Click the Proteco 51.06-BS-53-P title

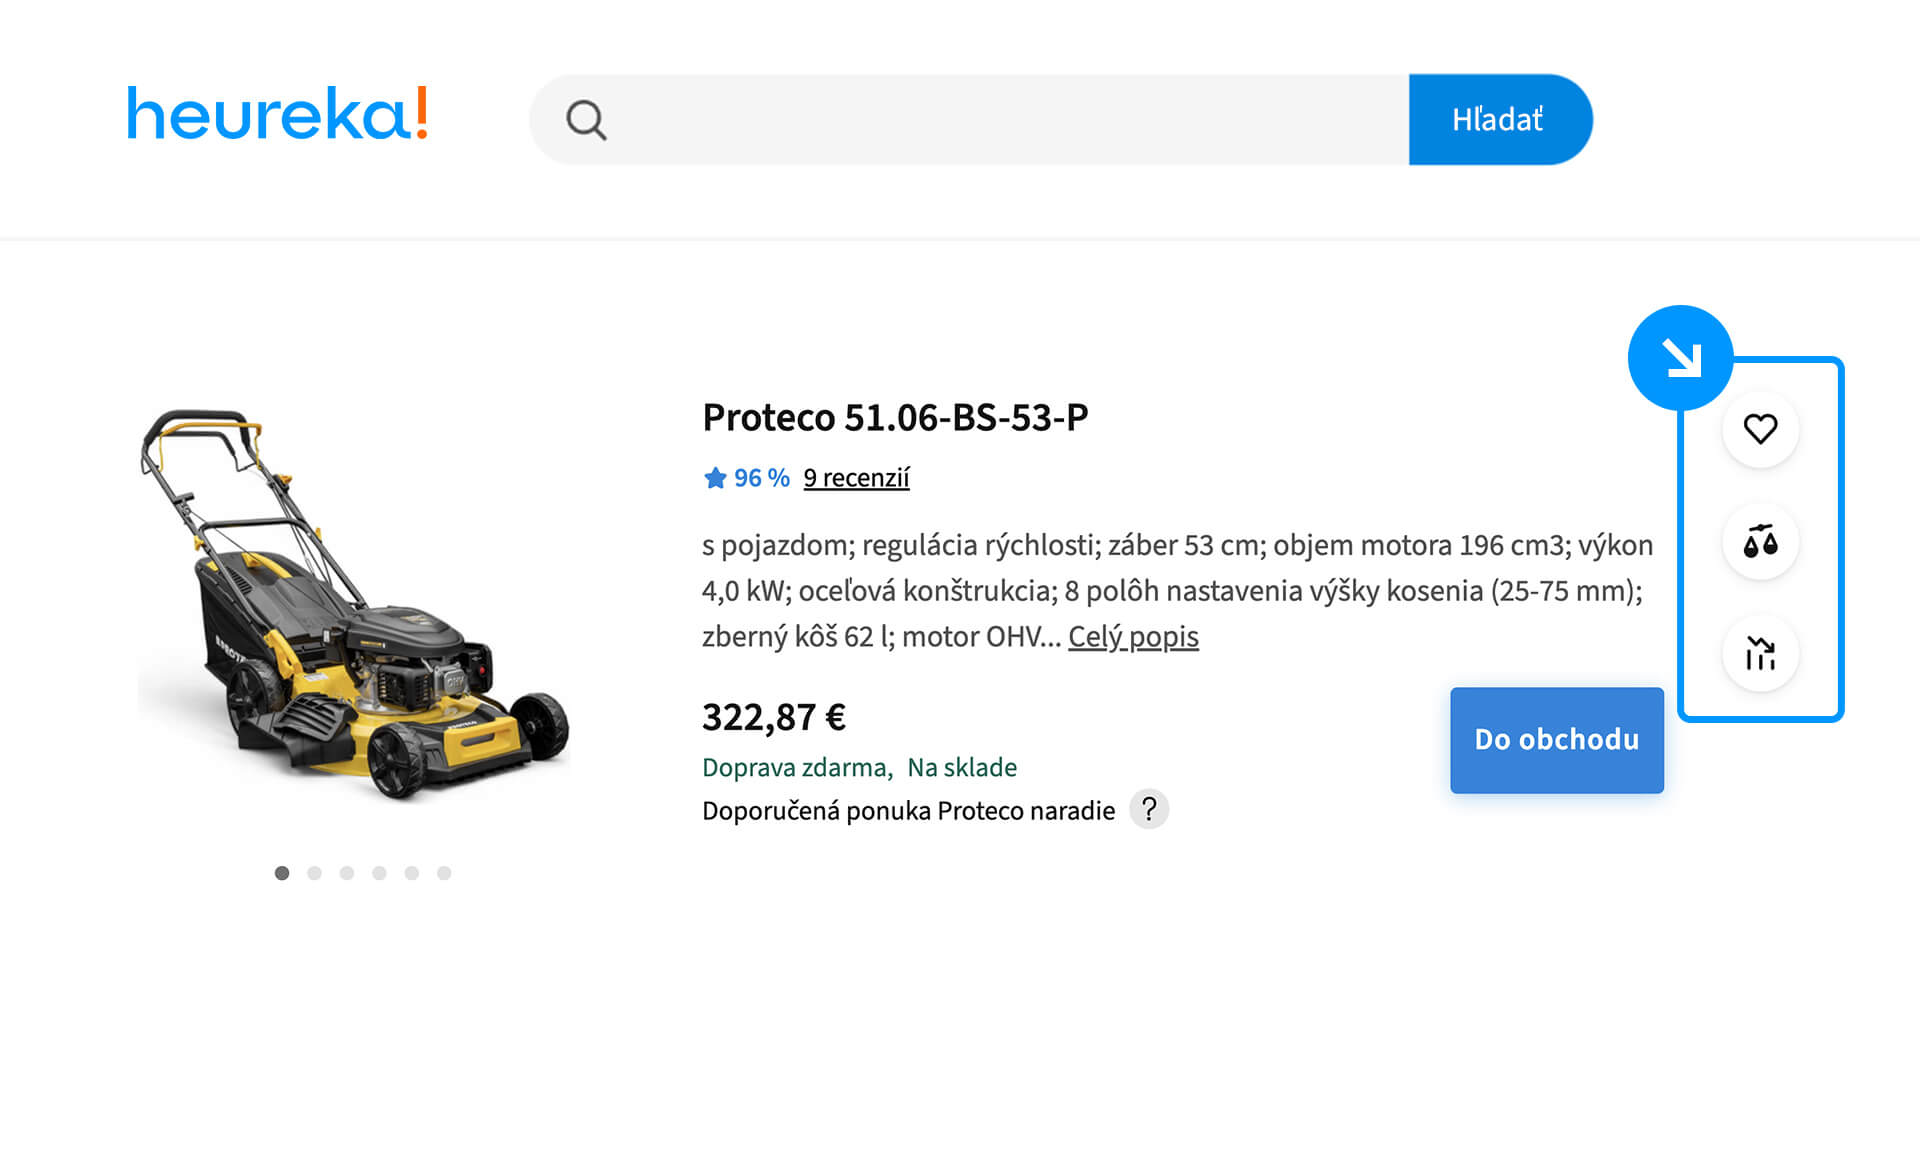(895, 417)
